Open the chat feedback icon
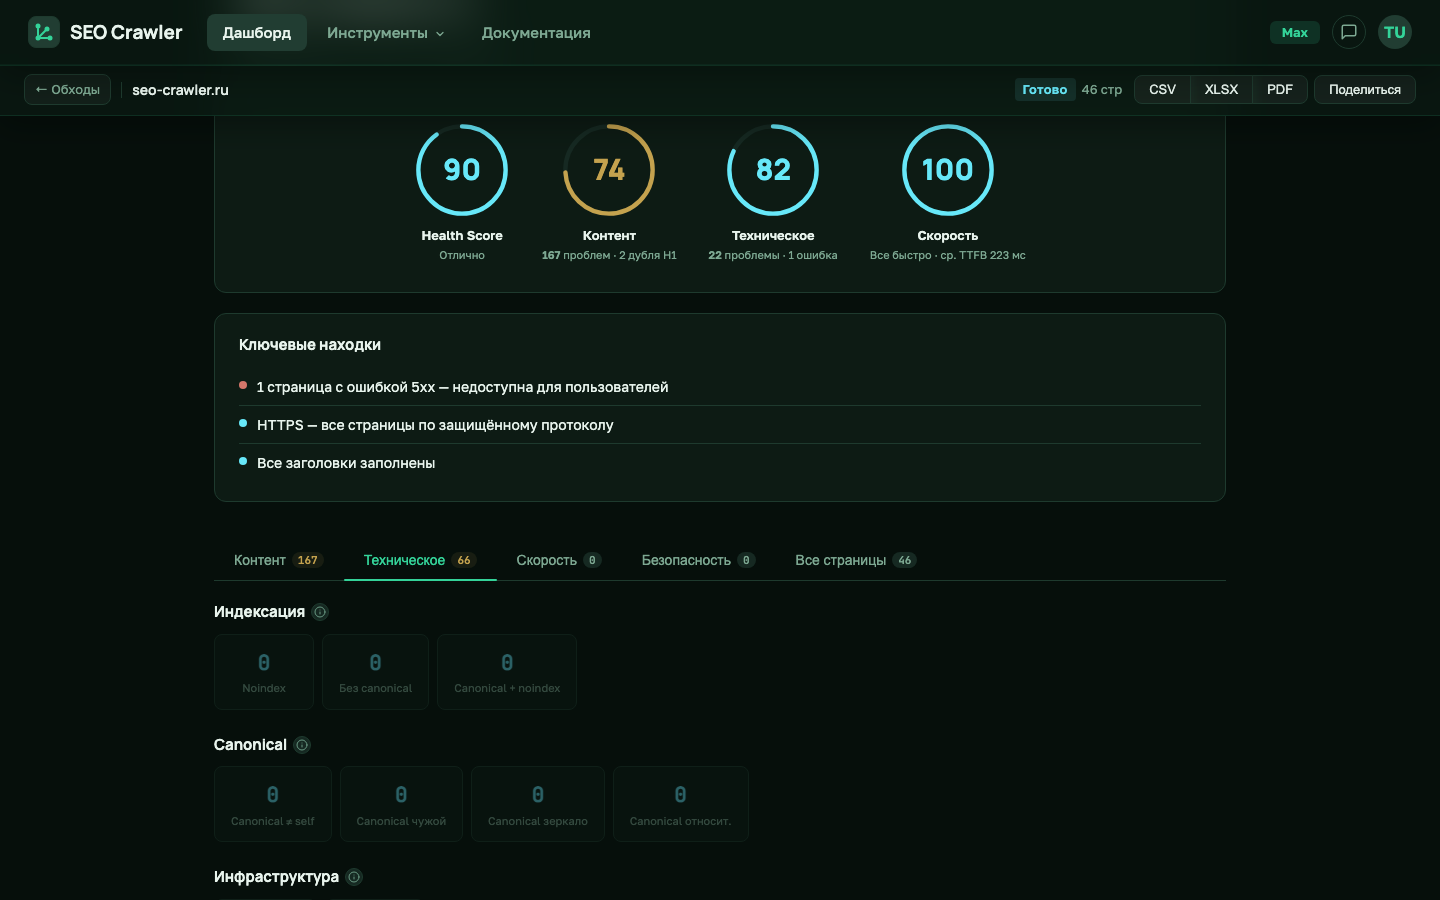Image resolution: width=1440 pixels, height=900 pixels. 1348,32
